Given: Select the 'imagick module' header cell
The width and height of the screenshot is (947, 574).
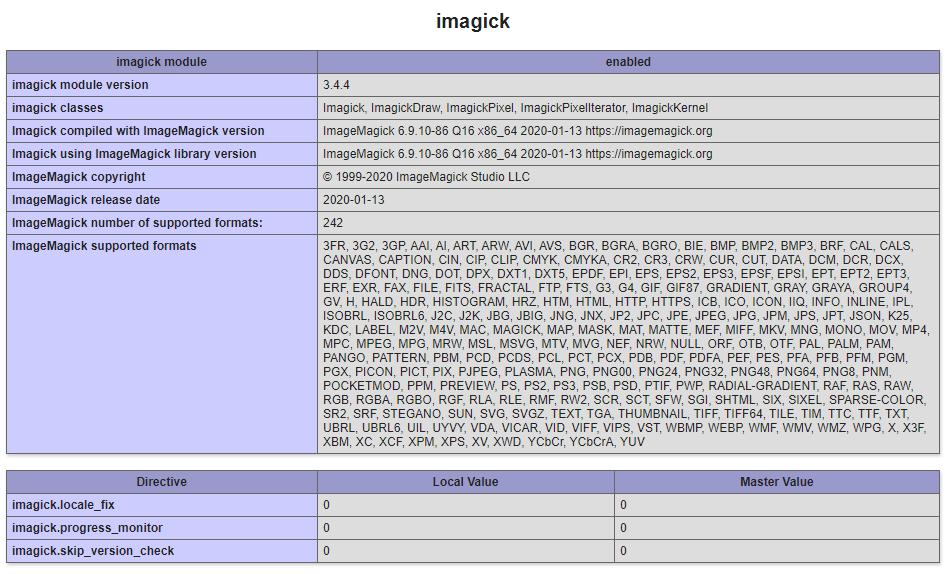Looking at the screenshot, I should (x=162, y=62).
